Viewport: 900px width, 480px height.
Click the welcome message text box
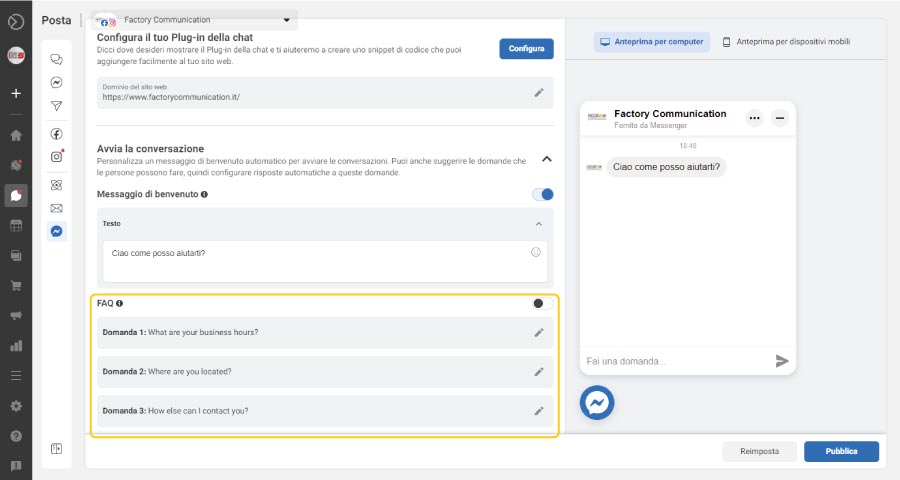325,261
